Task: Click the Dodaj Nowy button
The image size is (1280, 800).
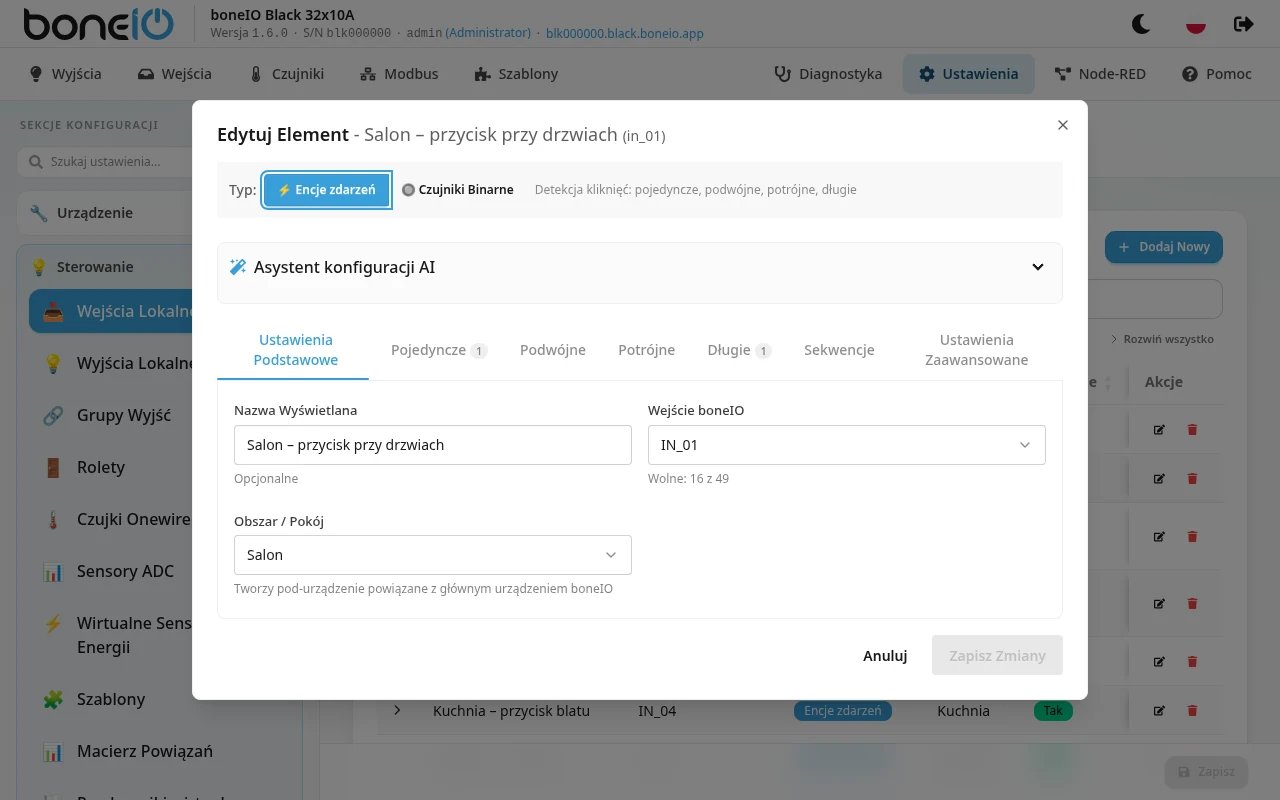Action: [x=1164, y=247]
